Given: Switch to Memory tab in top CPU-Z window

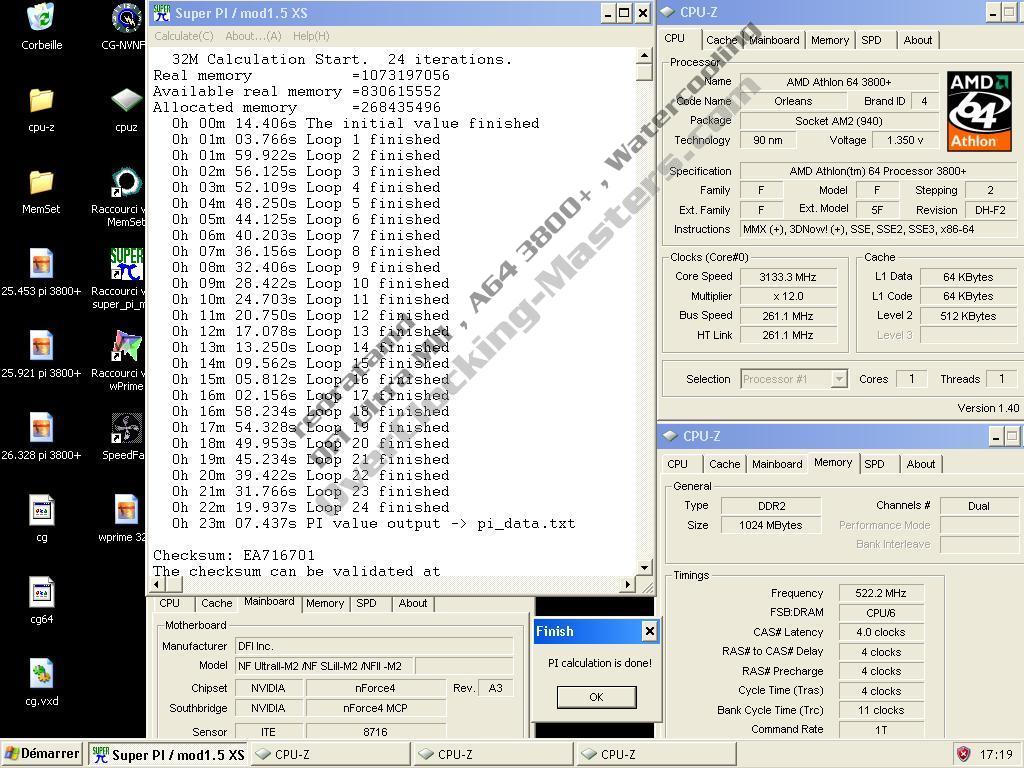Looking at the screenshot, I should coord(830,40).
